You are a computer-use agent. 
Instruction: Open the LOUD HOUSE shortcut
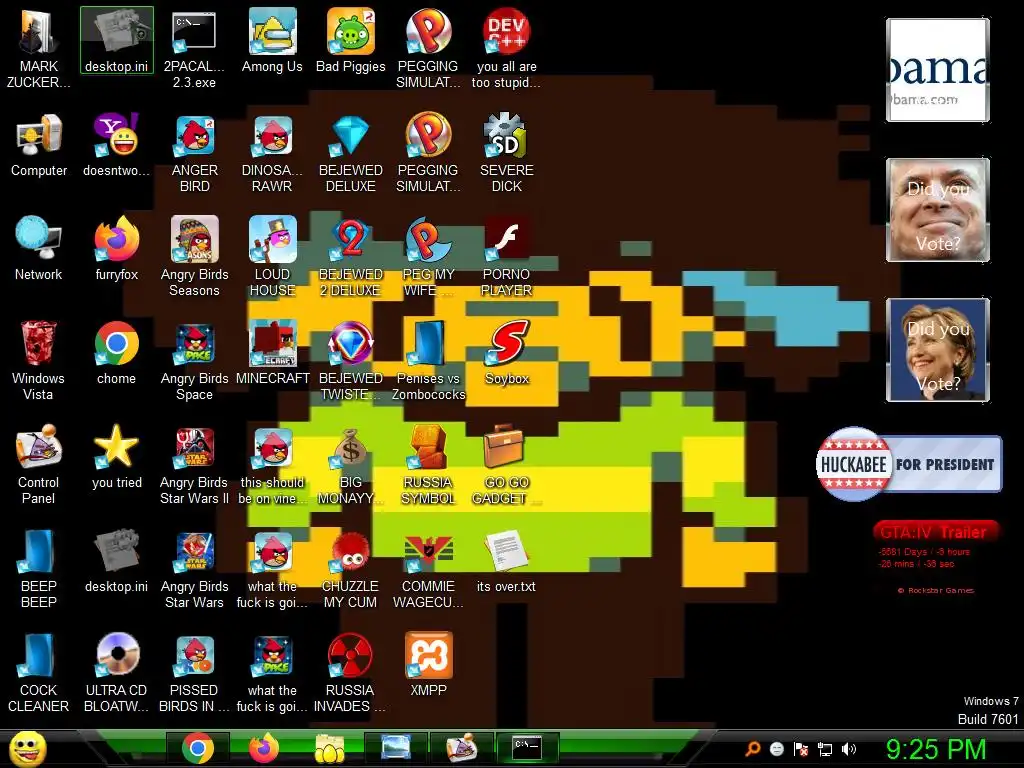[x=272, y=257]
